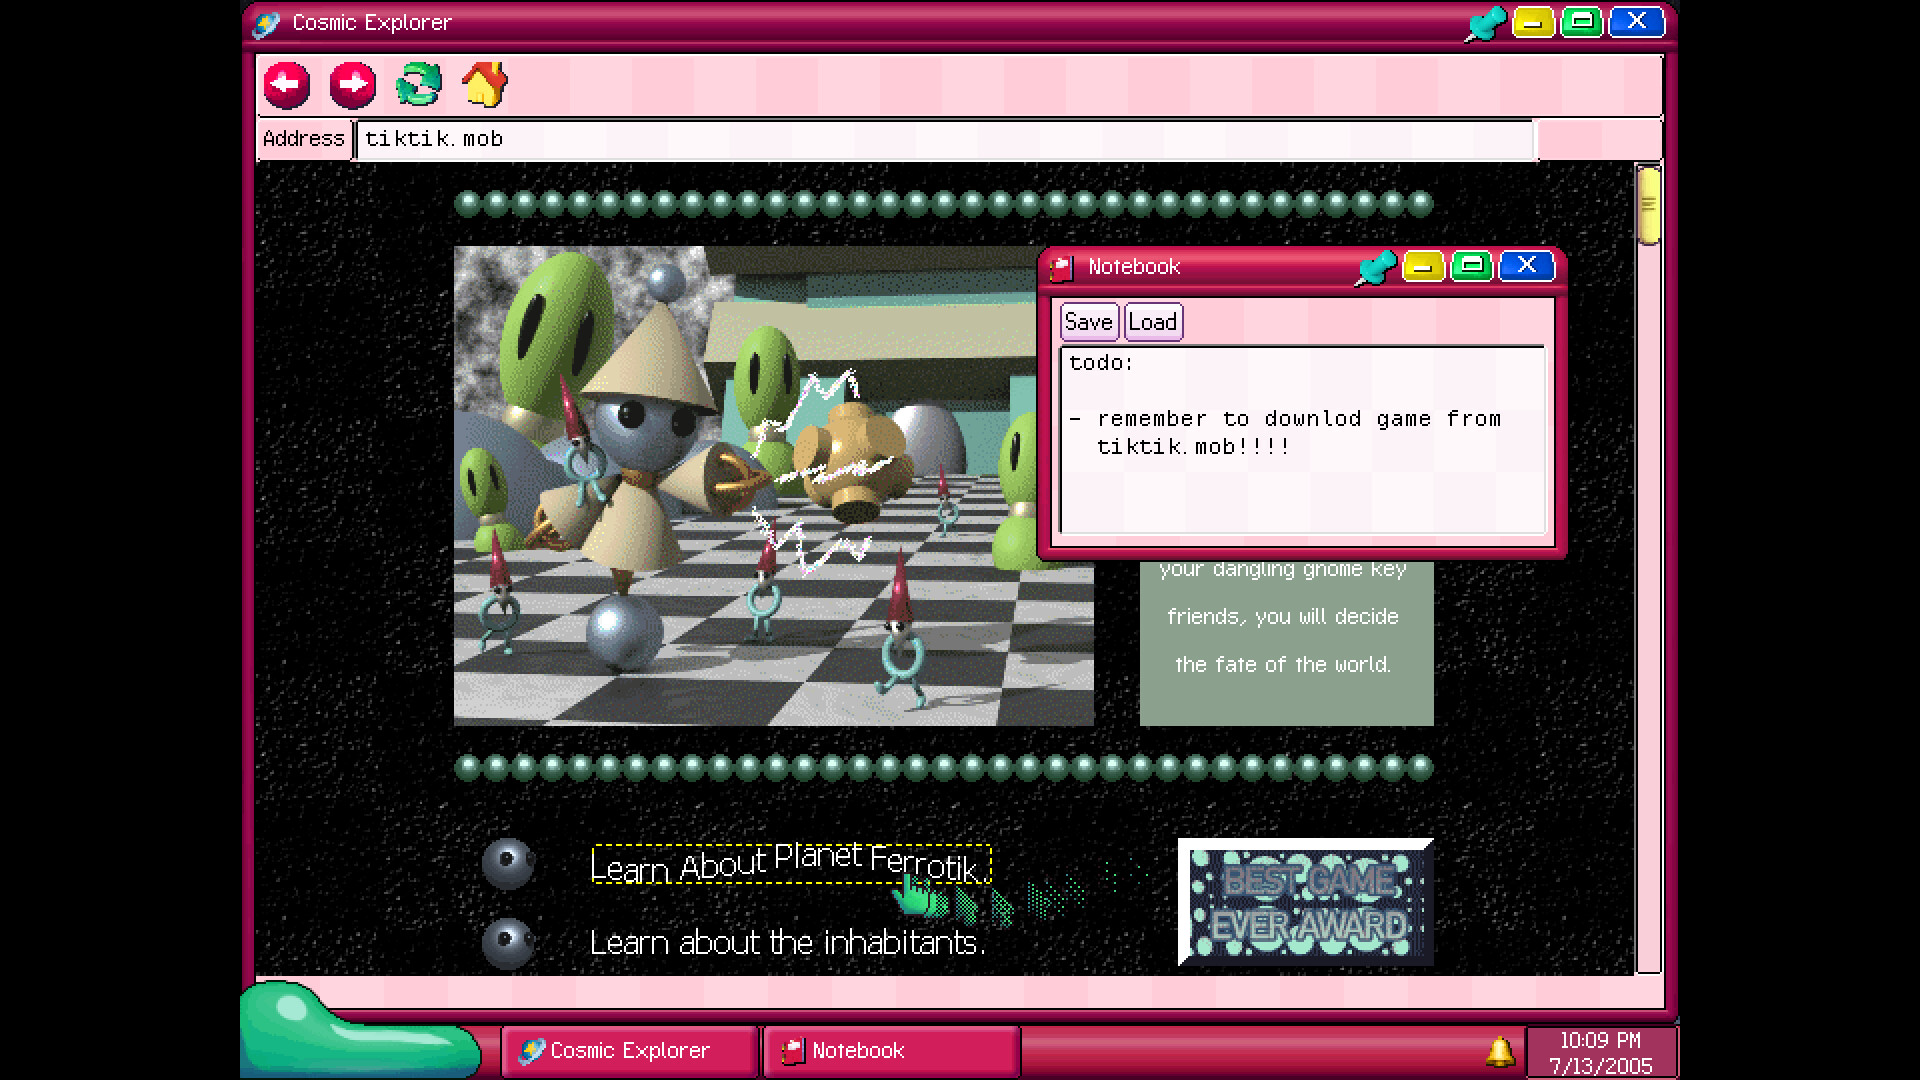Click the forward navigation arrow

tap(353, 85)
